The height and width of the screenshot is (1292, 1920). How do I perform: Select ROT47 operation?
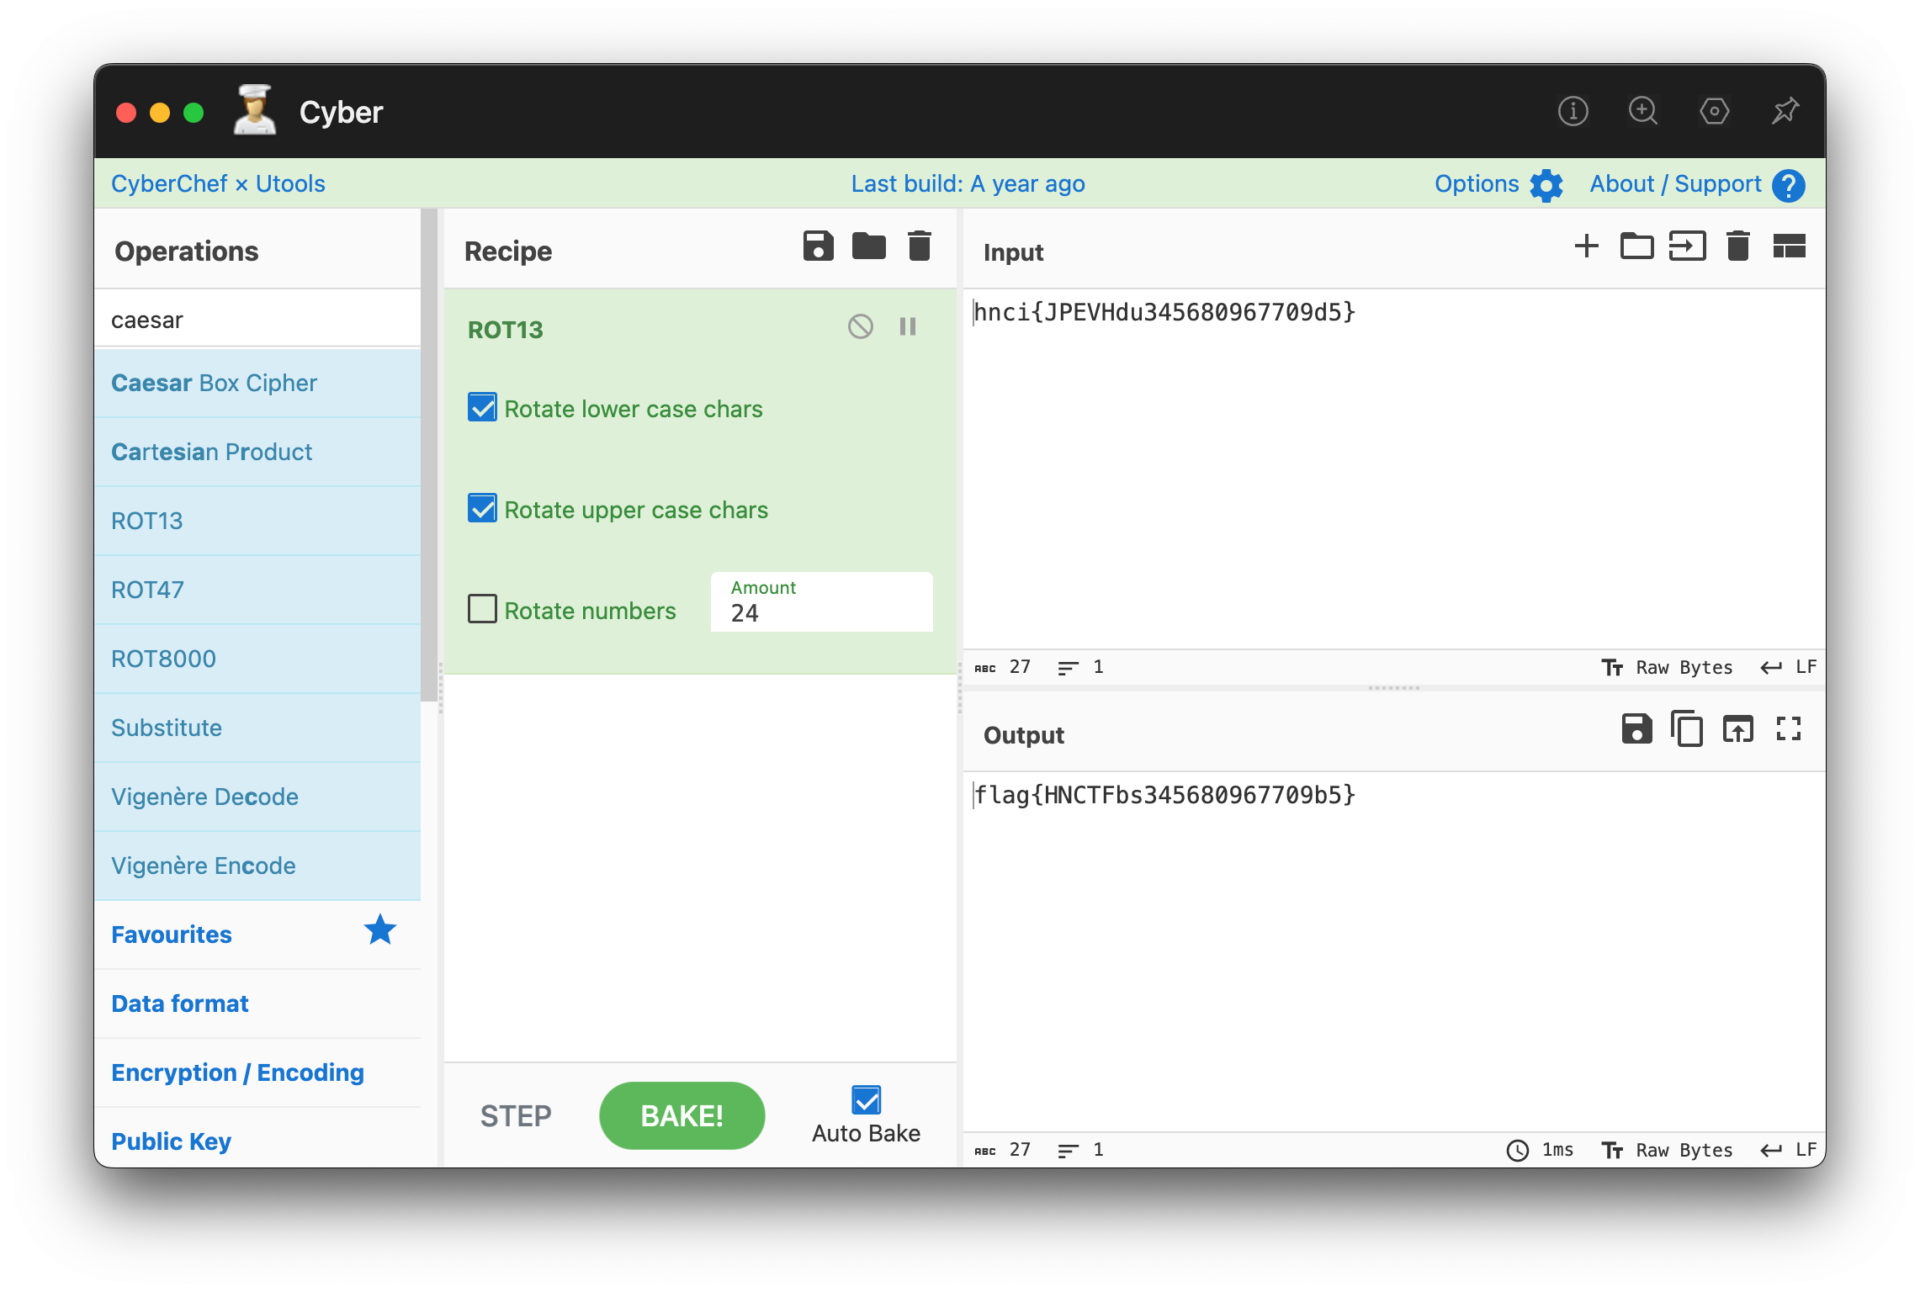click(x=257, y=590)
